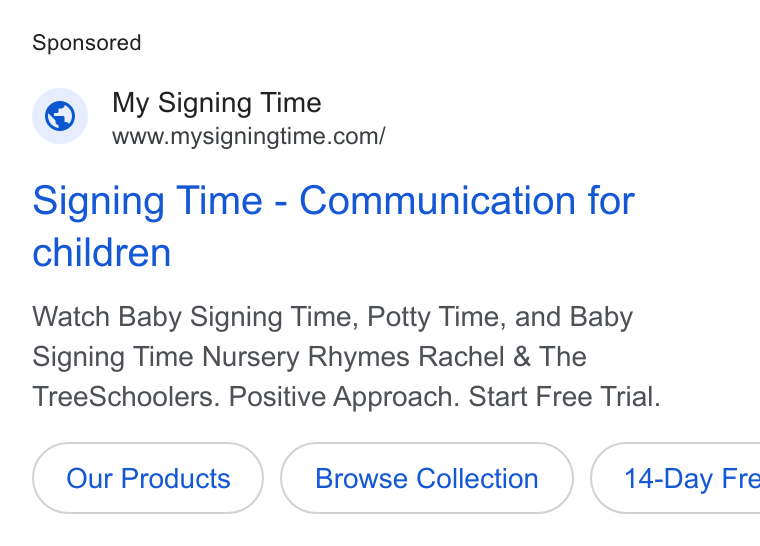Click the word Watch in the description

click(71, 317)
